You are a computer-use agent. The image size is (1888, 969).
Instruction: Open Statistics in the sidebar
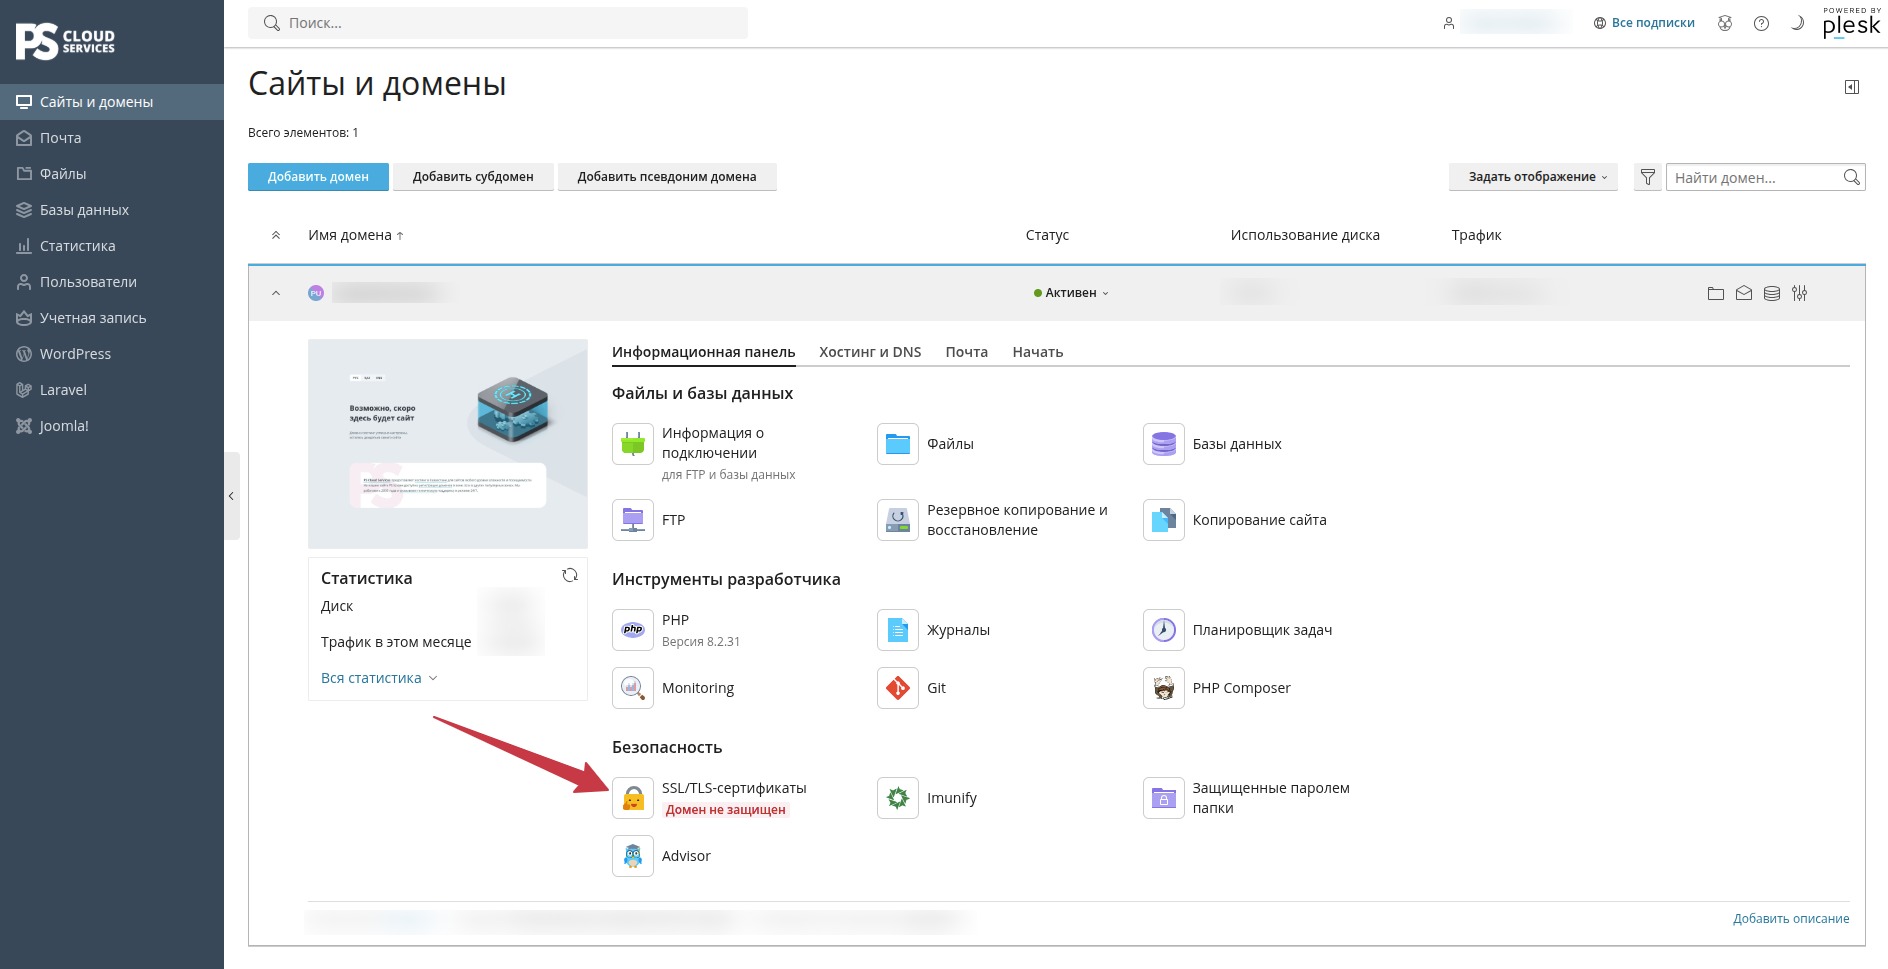point(112,246)
